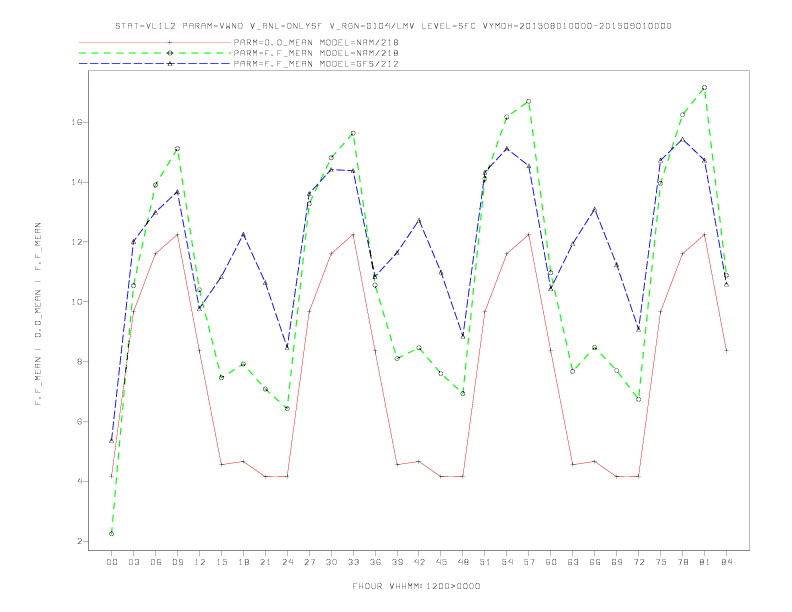The image size is (792, 612).
Task: Click x-axis tick label 30
Action: click(331, 562)
